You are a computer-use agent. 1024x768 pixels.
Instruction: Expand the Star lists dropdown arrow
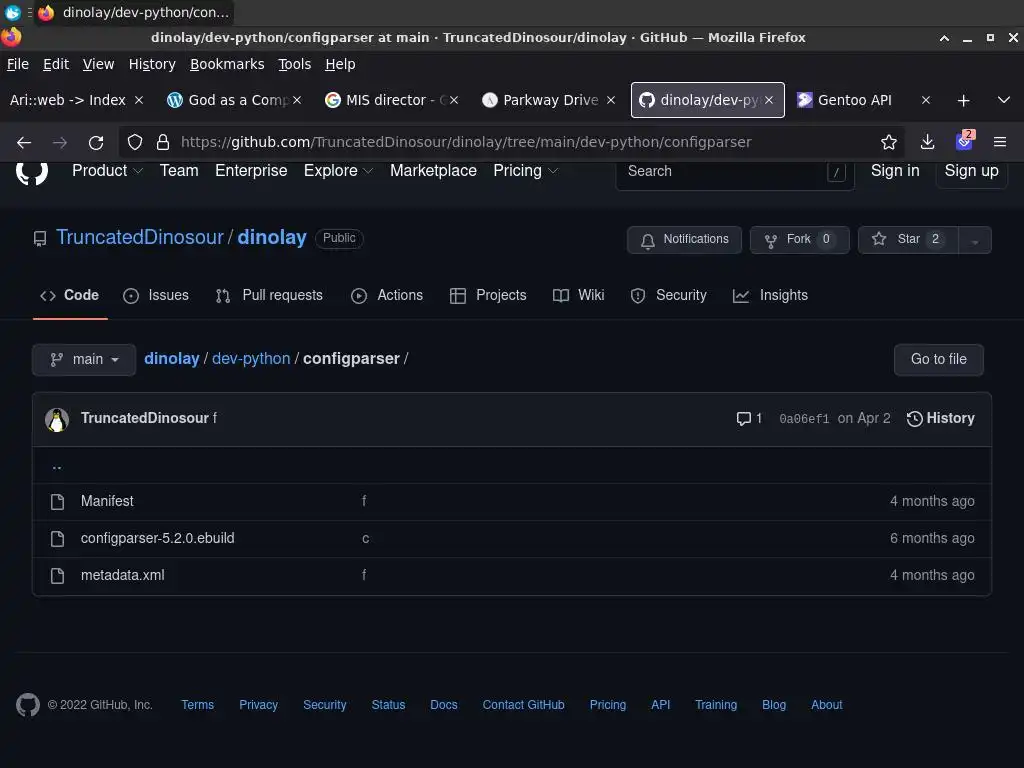[x=975, y=240]
